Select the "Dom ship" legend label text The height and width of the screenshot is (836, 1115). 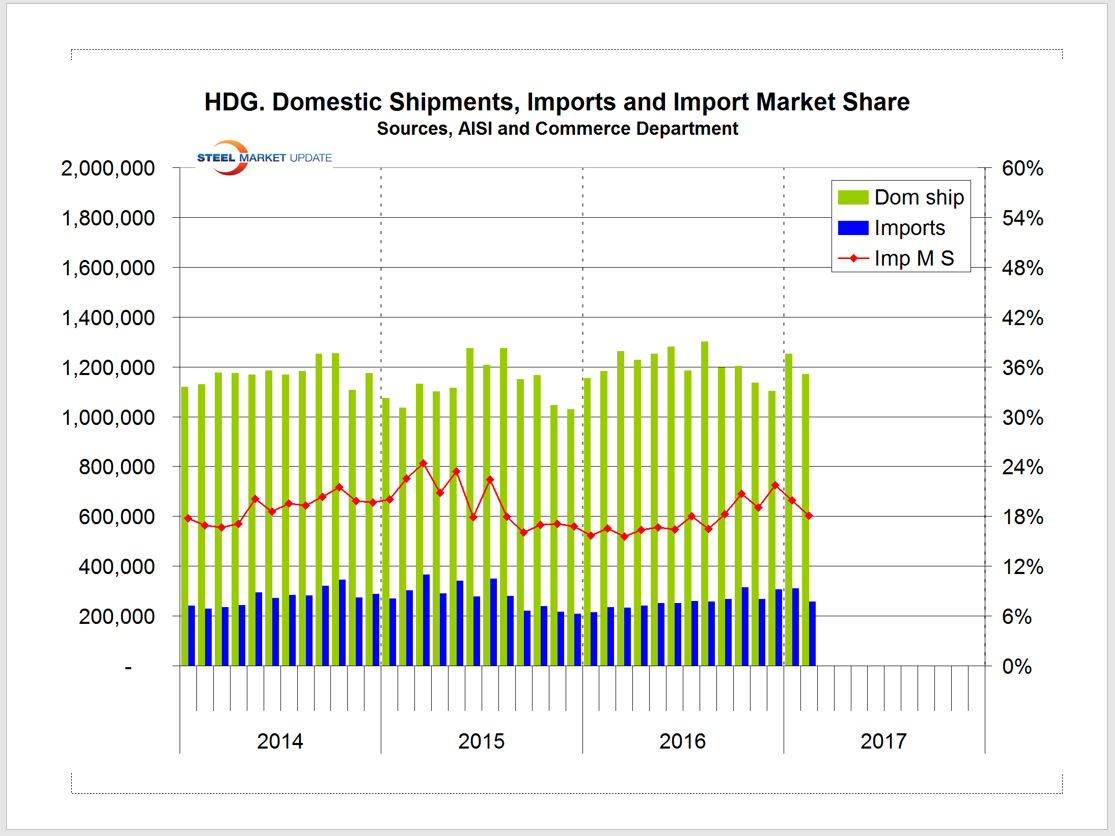tap(919, 197)
